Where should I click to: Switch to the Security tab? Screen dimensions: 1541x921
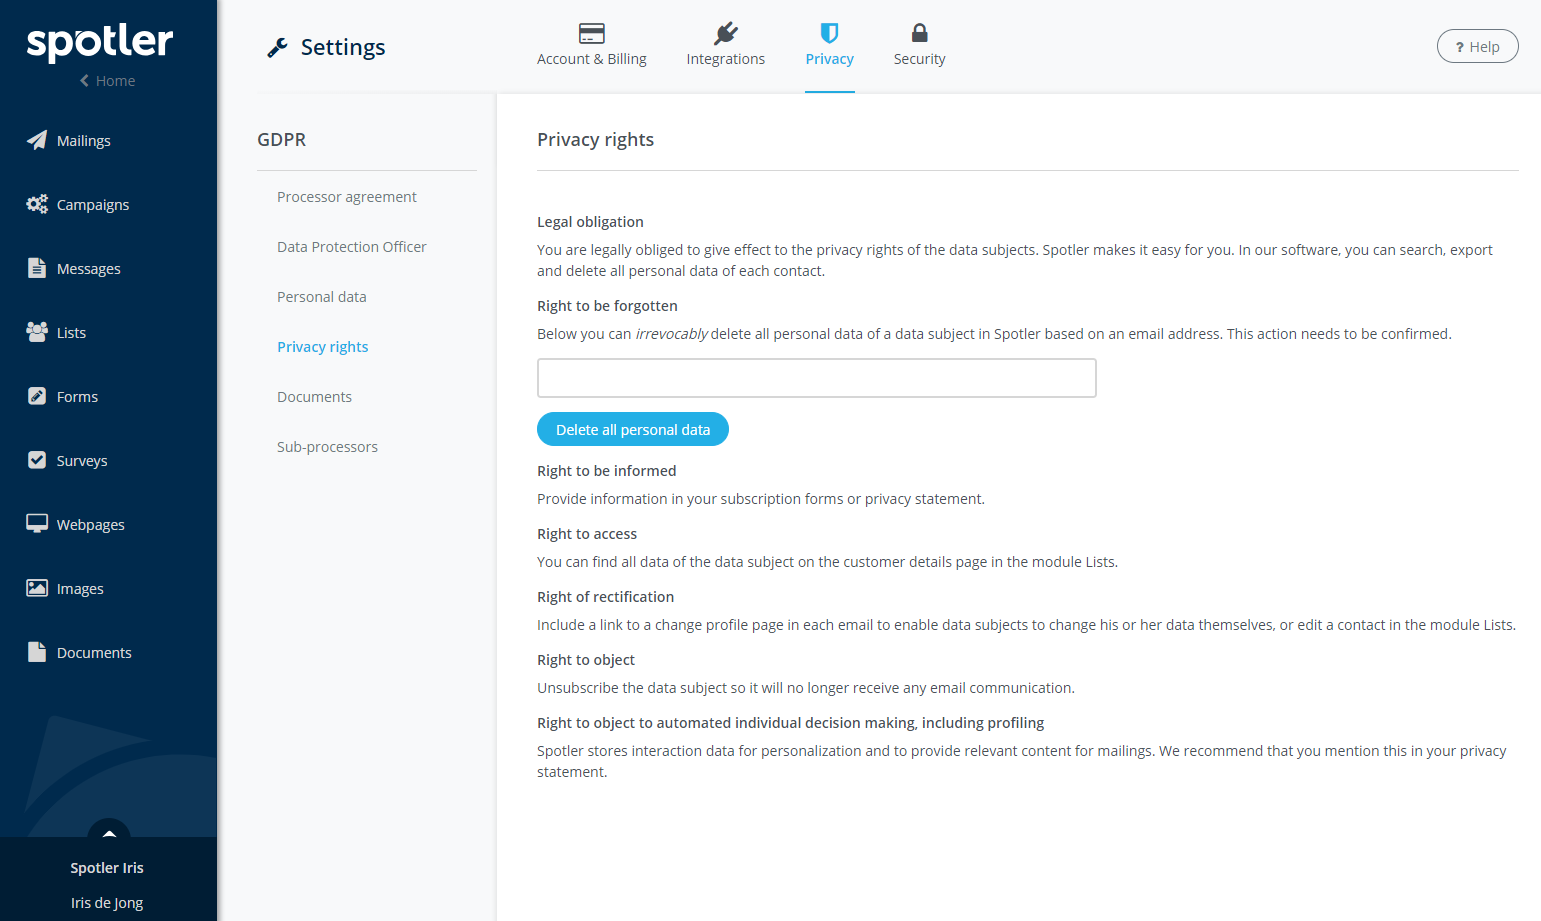click(x=919, y=46)
